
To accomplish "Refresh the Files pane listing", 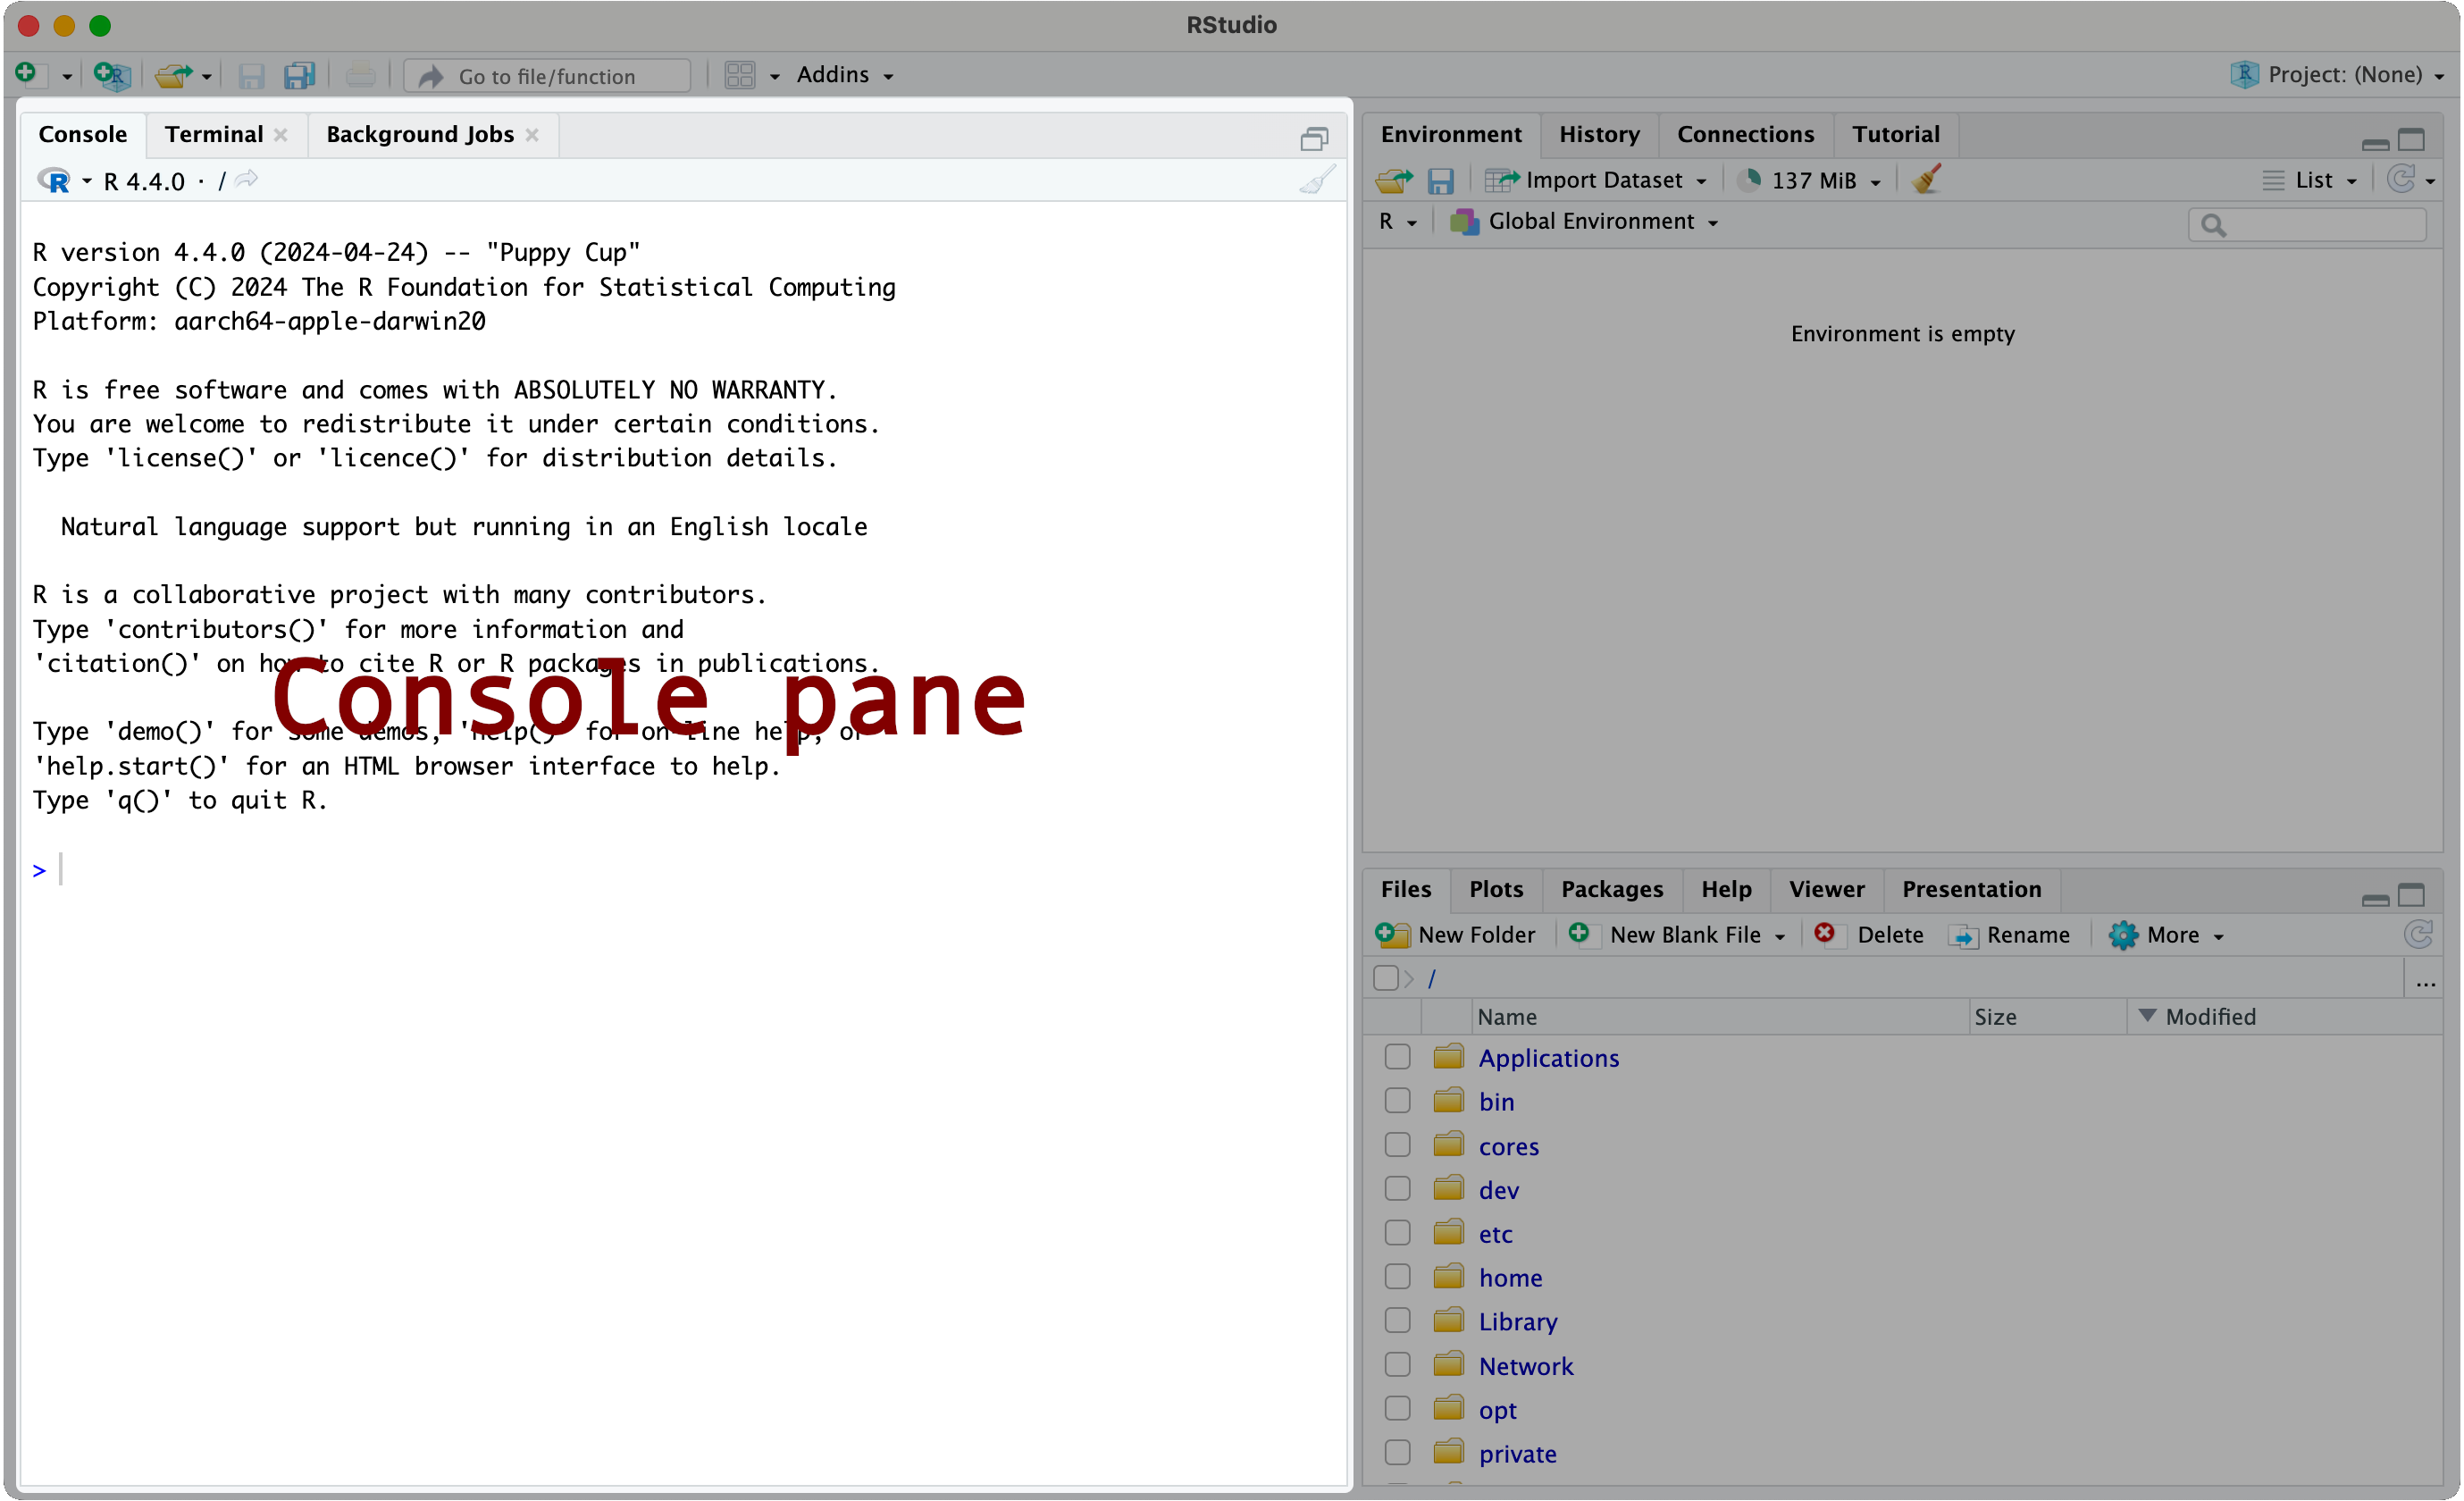I will pos(2418,935).
